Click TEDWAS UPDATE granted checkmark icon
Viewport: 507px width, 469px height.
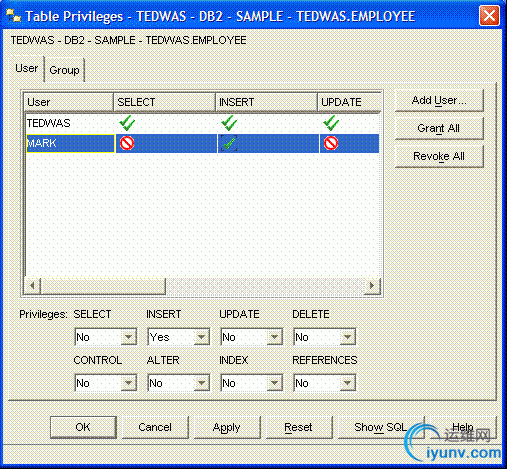[331, 123]
